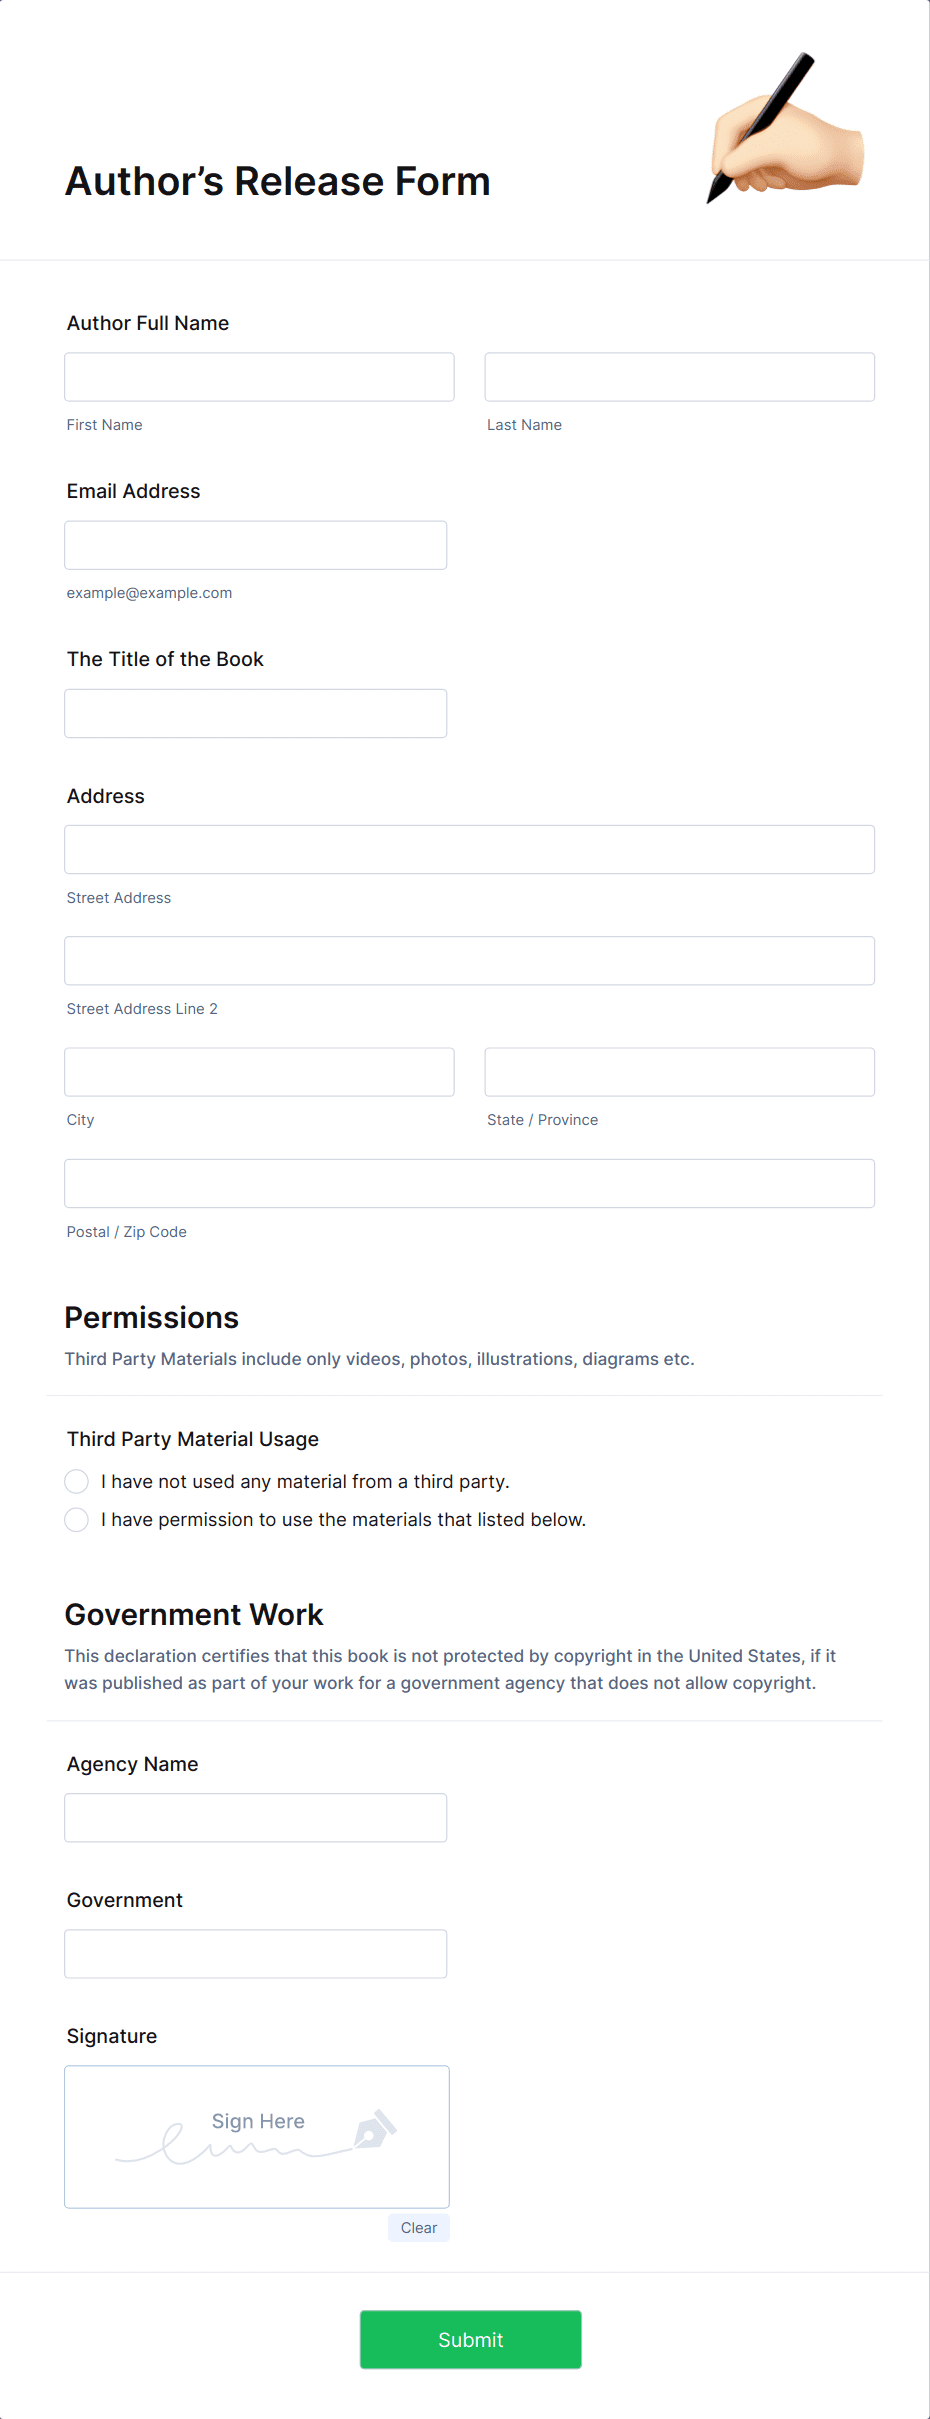Click the Email Address field
This screenshot has width=930, height=2419.
click(255, 545)
